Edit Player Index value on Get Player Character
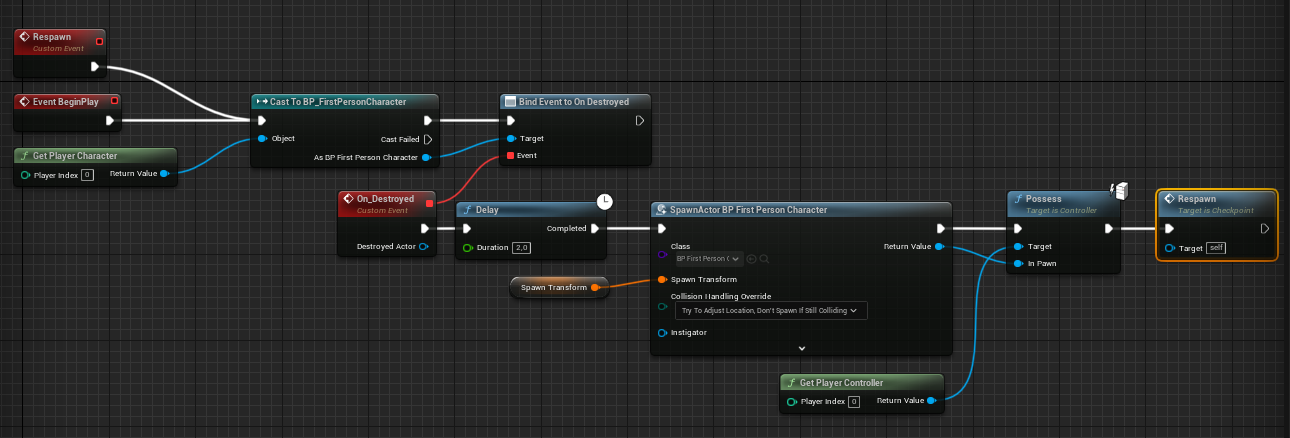The height and width of the screenshot is (438, 1290). (x=87, y=175)
